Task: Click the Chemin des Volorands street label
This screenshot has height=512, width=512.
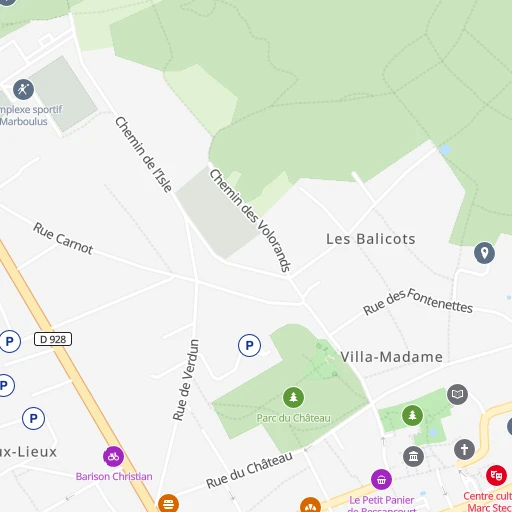Action: (x=251, y=220)
